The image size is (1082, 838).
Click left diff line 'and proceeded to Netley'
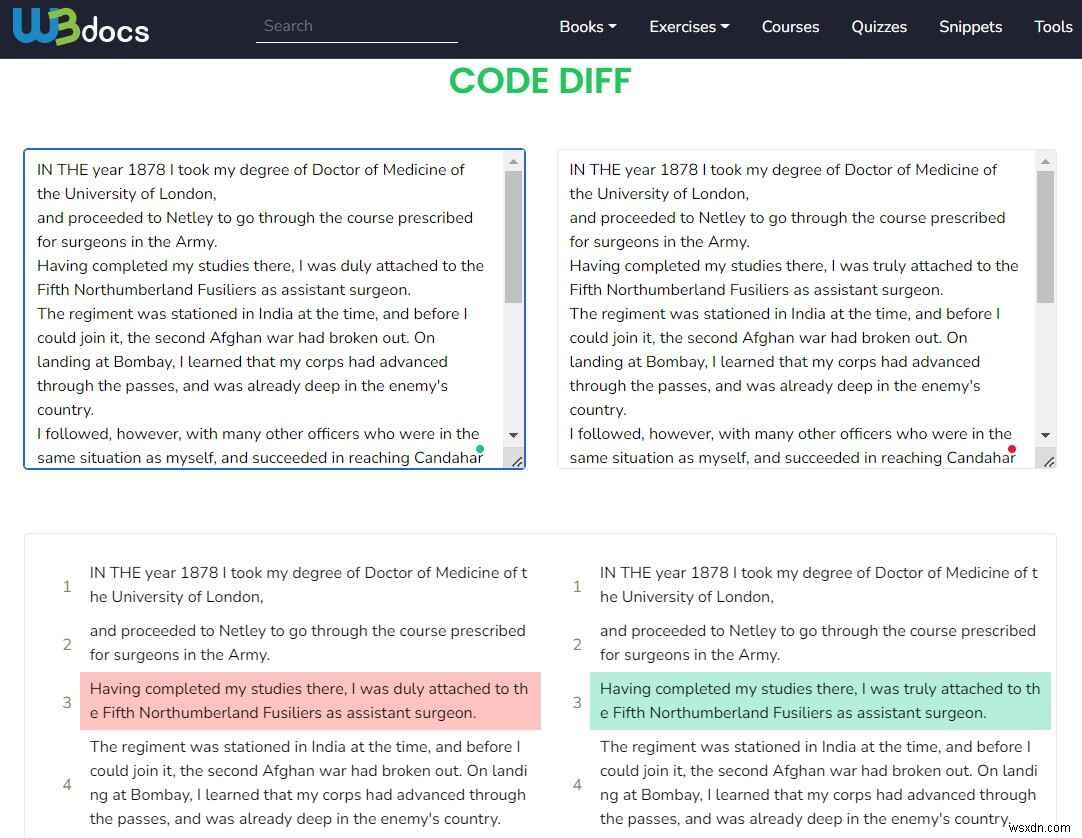pos(308,643)
